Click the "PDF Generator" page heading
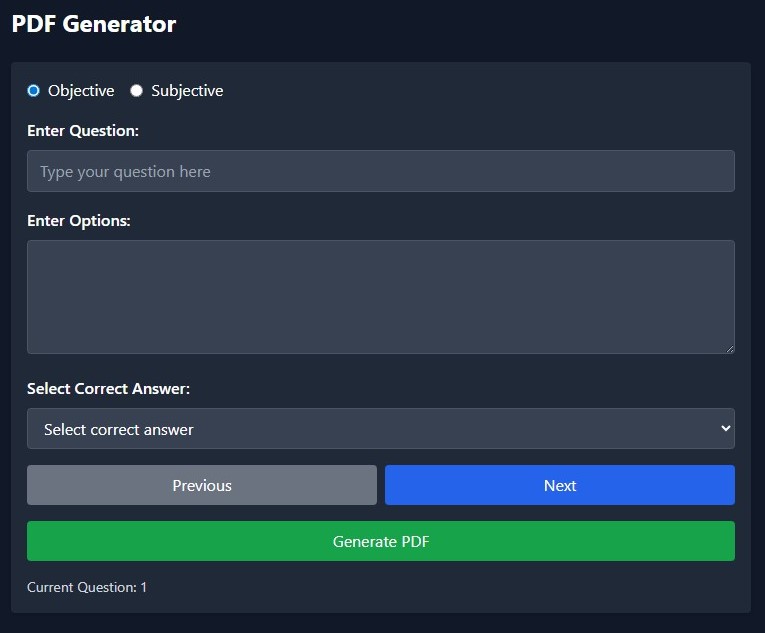This screenshot has width=765, height=633. pos(94,25)
